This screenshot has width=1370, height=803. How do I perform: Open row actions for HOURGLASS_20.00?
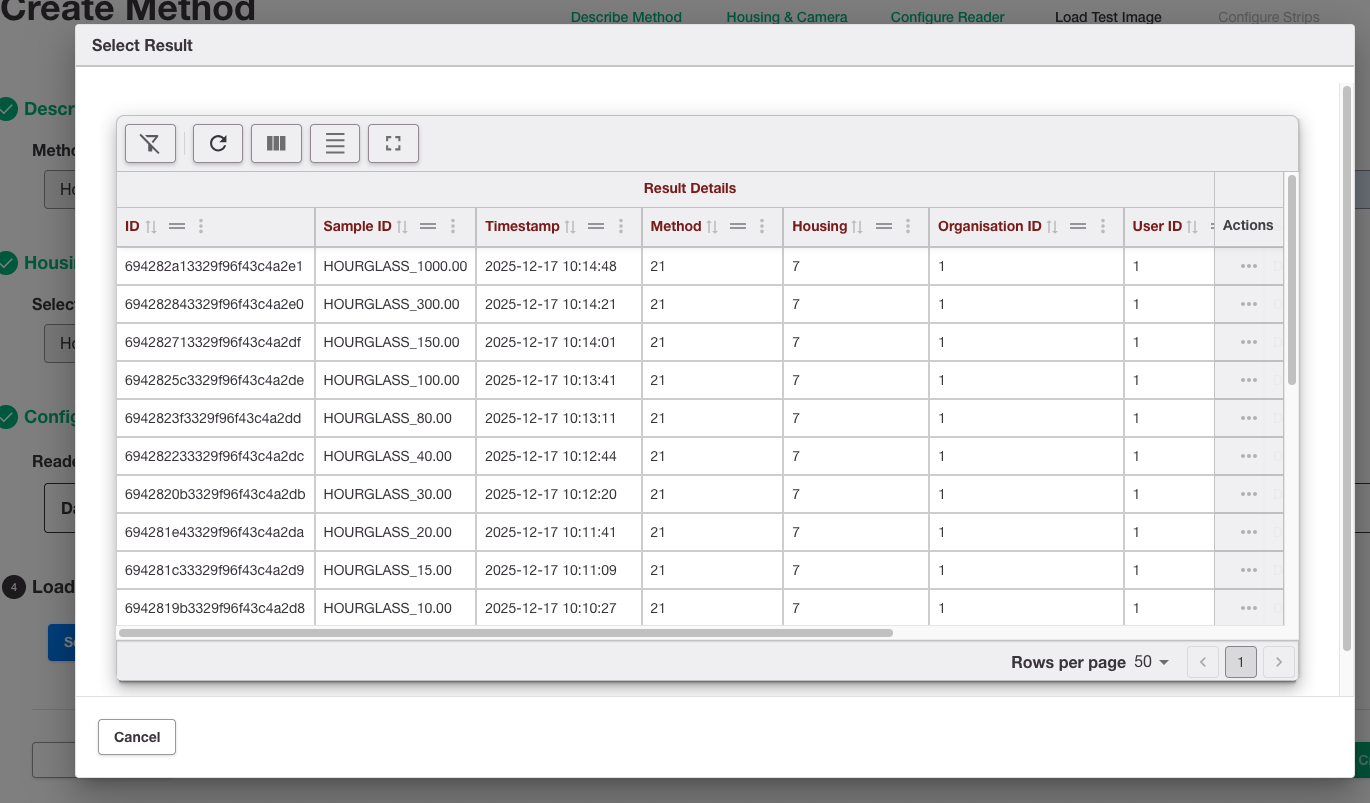click(1248, 532)
